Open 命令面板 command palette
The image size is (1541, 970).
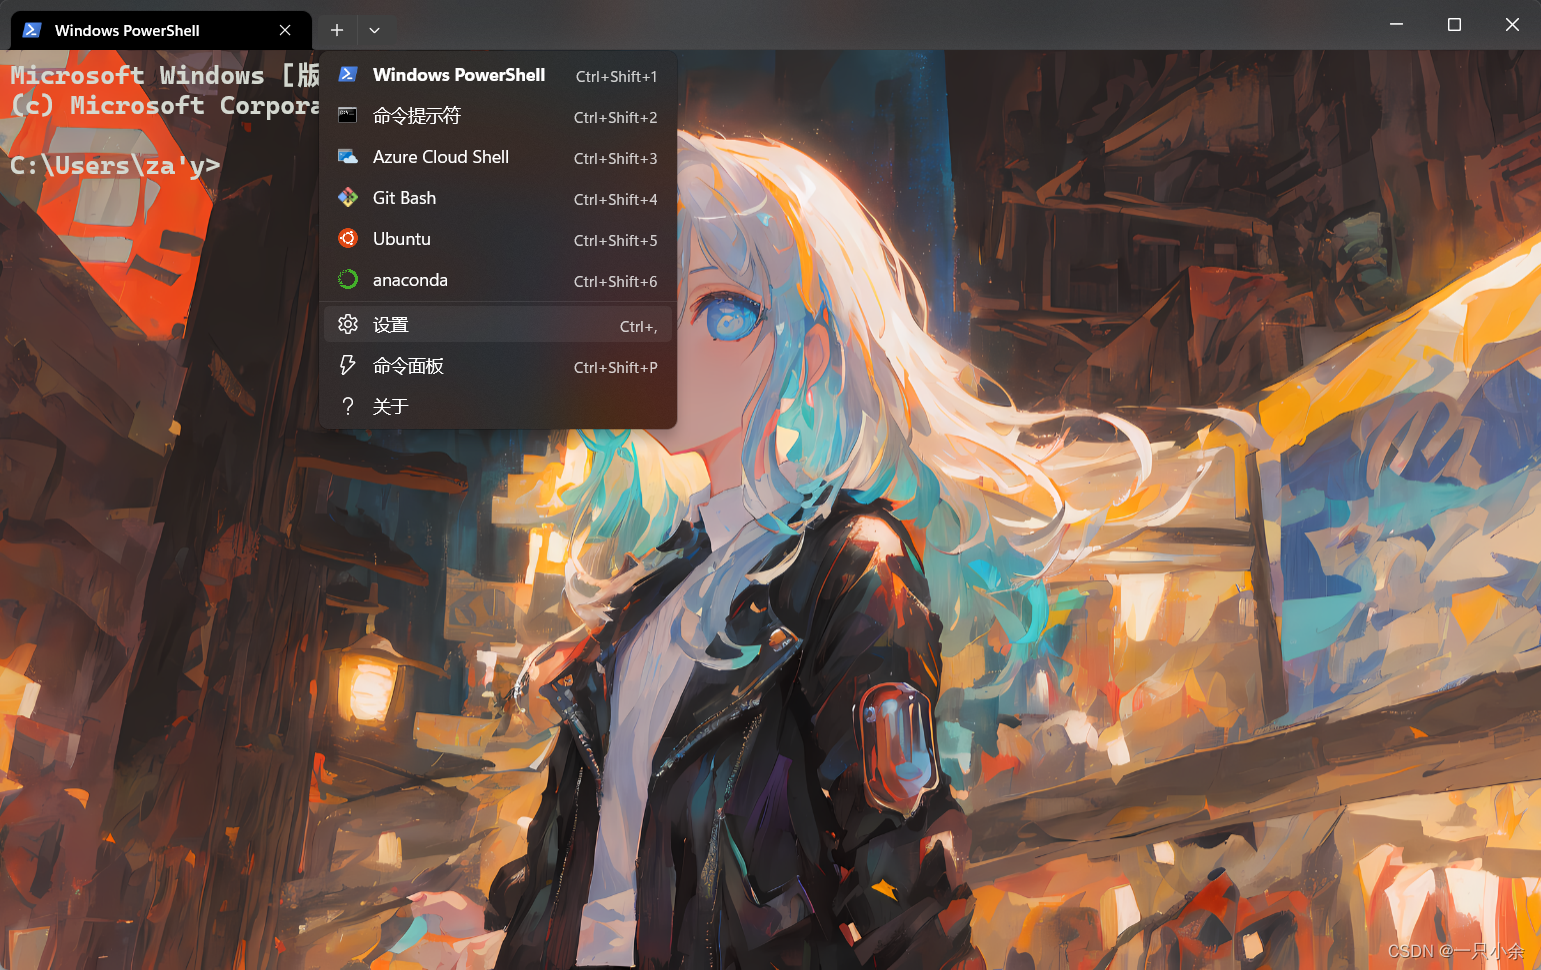(x=498, y=366)
